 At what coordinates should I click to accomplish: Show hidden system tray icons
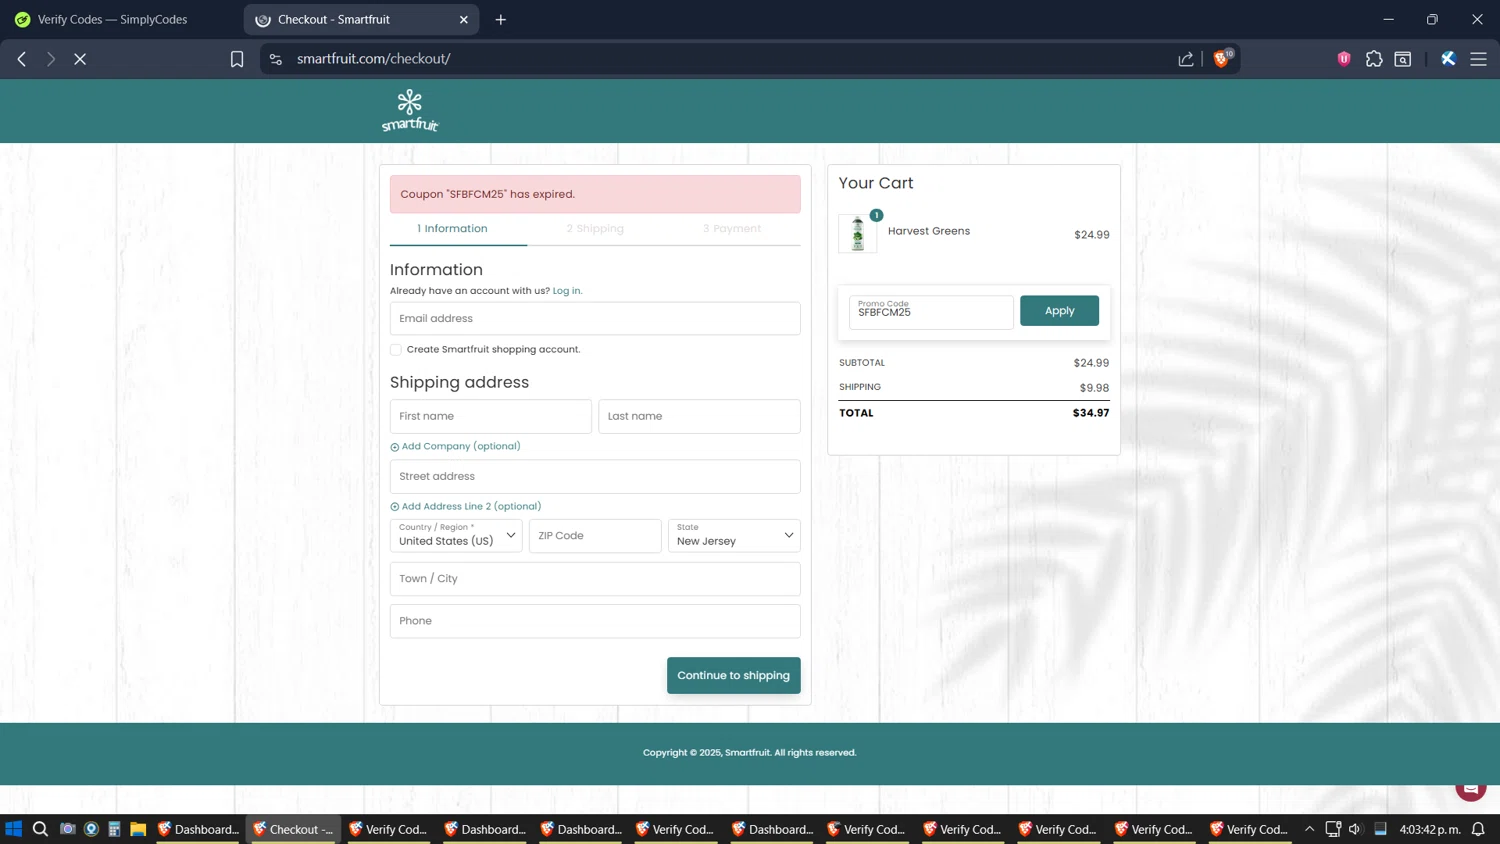[x=1309, y=829]
